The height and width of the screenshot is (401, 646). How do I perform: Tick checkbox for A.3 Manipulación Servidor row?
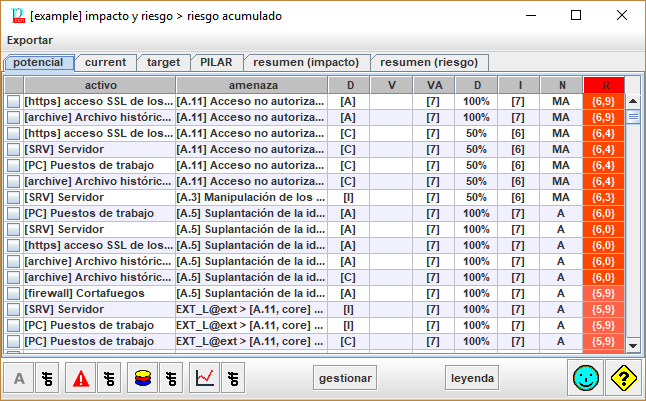(13, 198)
